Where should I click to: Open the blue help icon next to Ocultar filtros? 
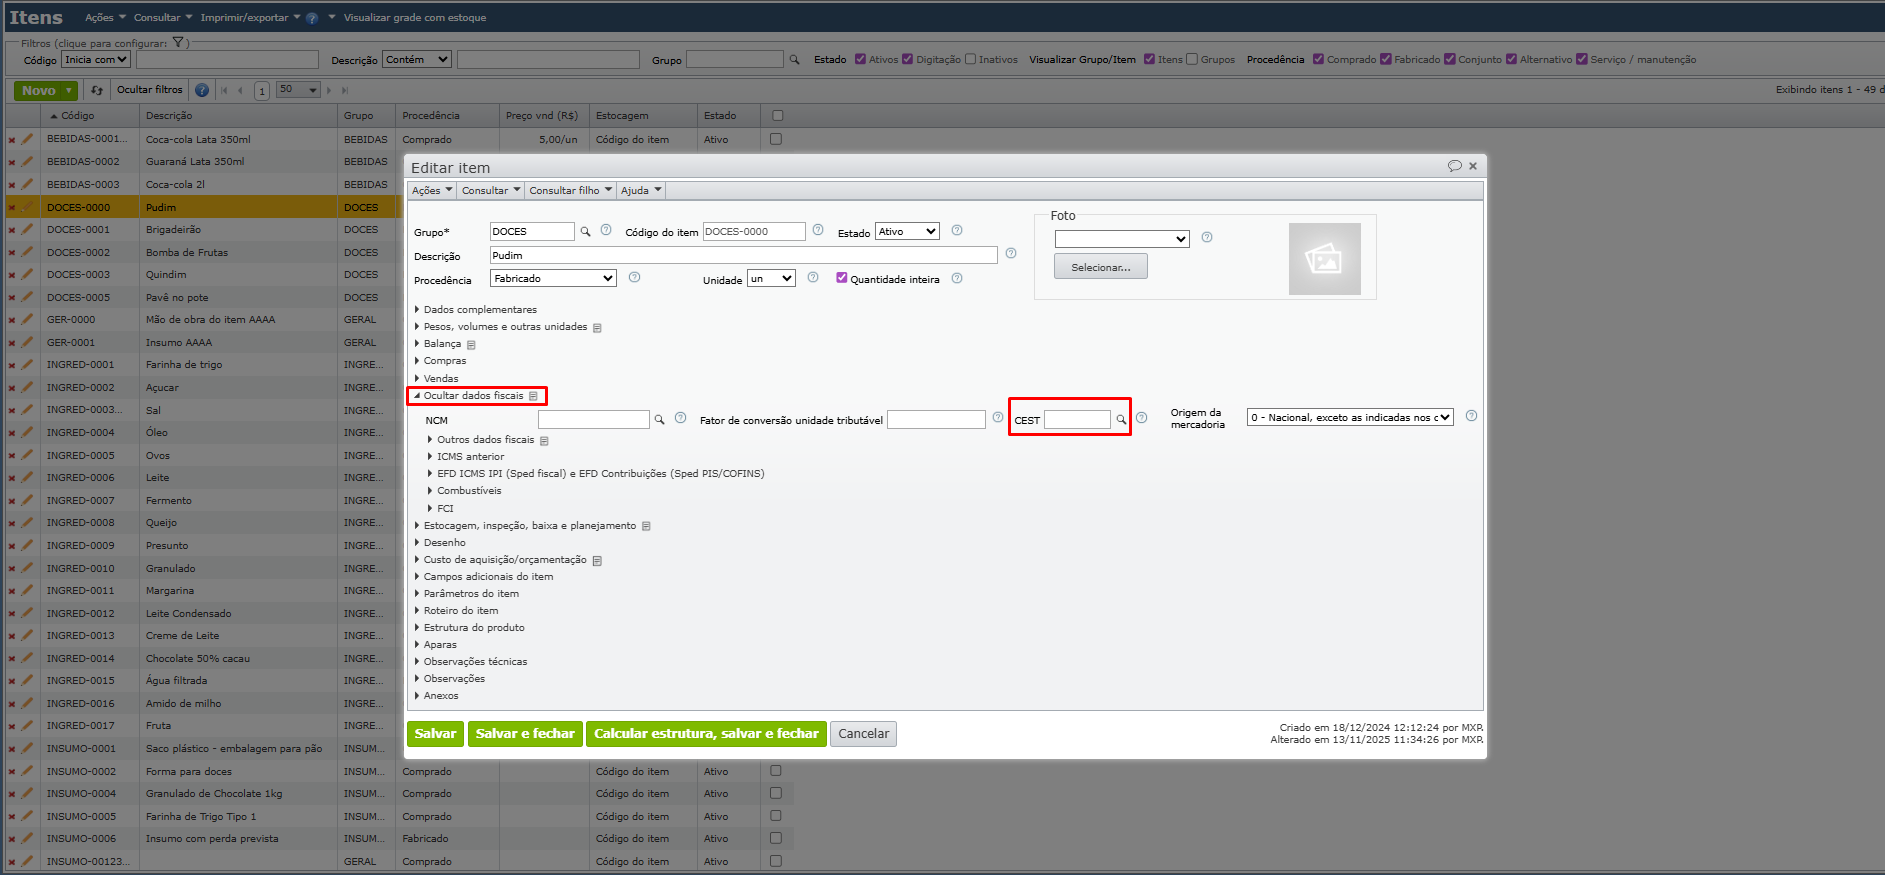202,90
